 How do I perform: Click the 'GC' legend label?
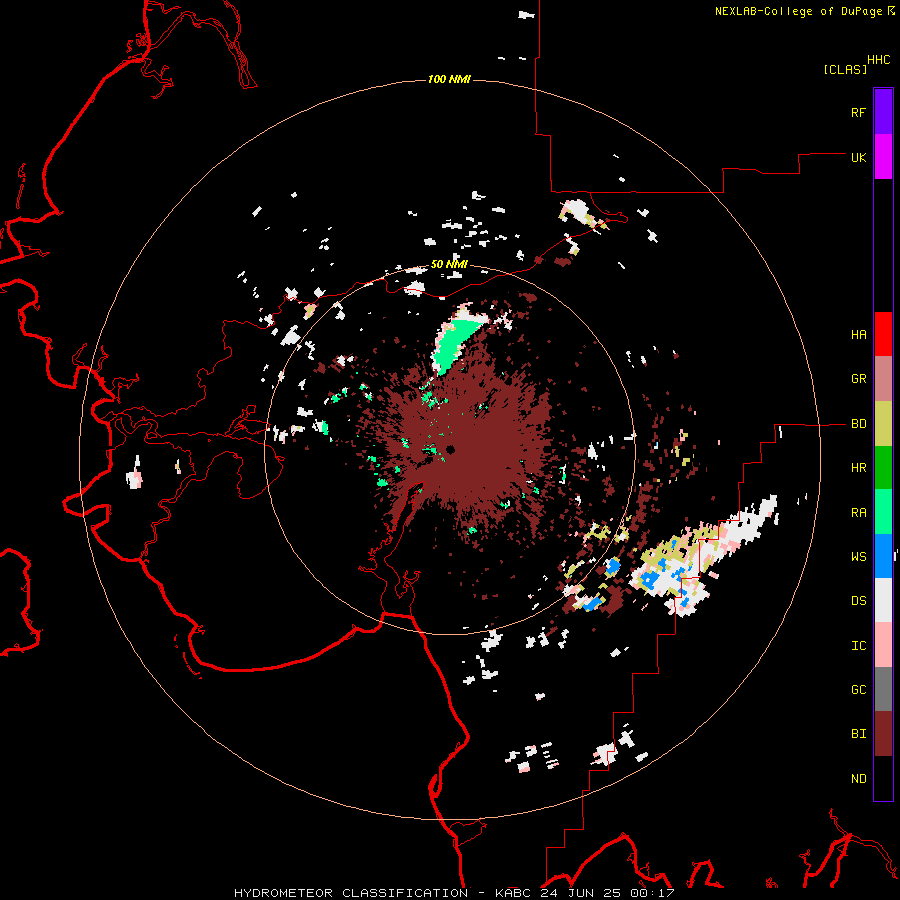click(x=858, y=690)
